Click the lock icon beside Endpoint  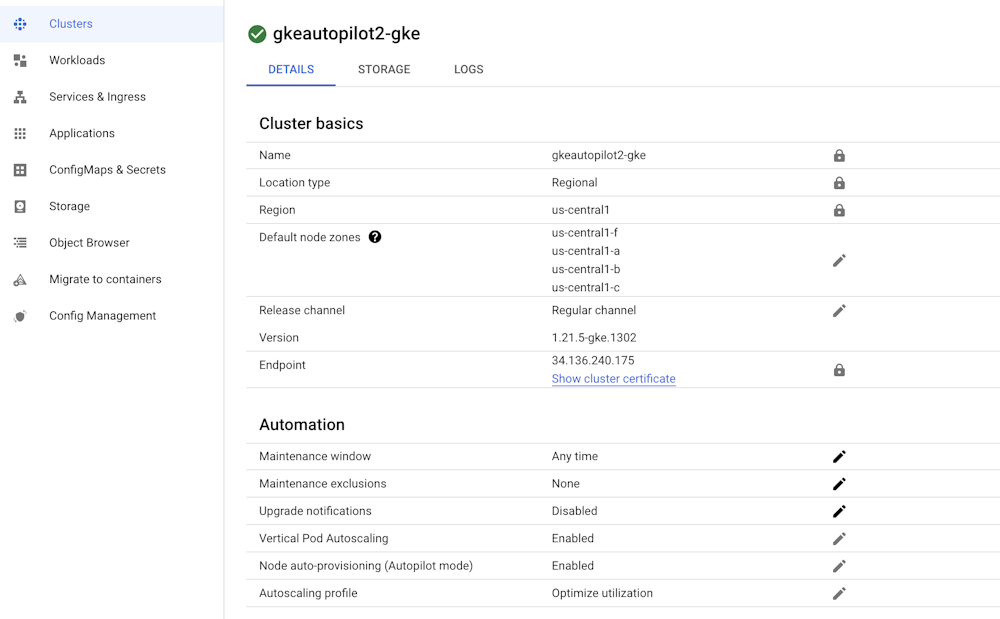pos(839,369)
